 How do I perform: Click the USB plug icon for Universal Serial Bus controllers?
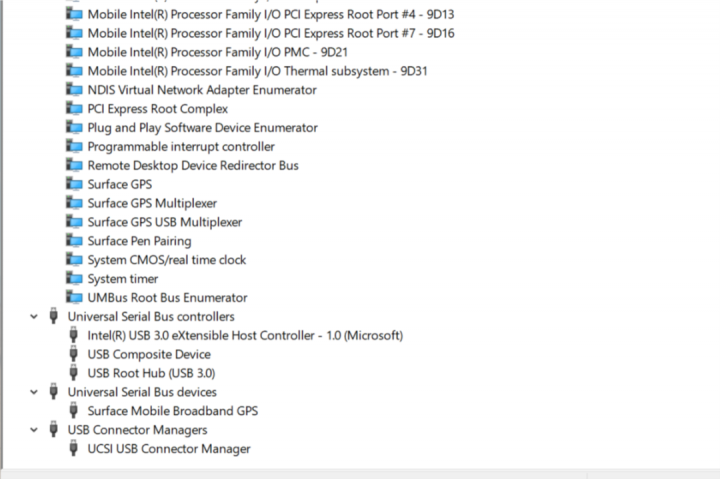click(54, 316)
